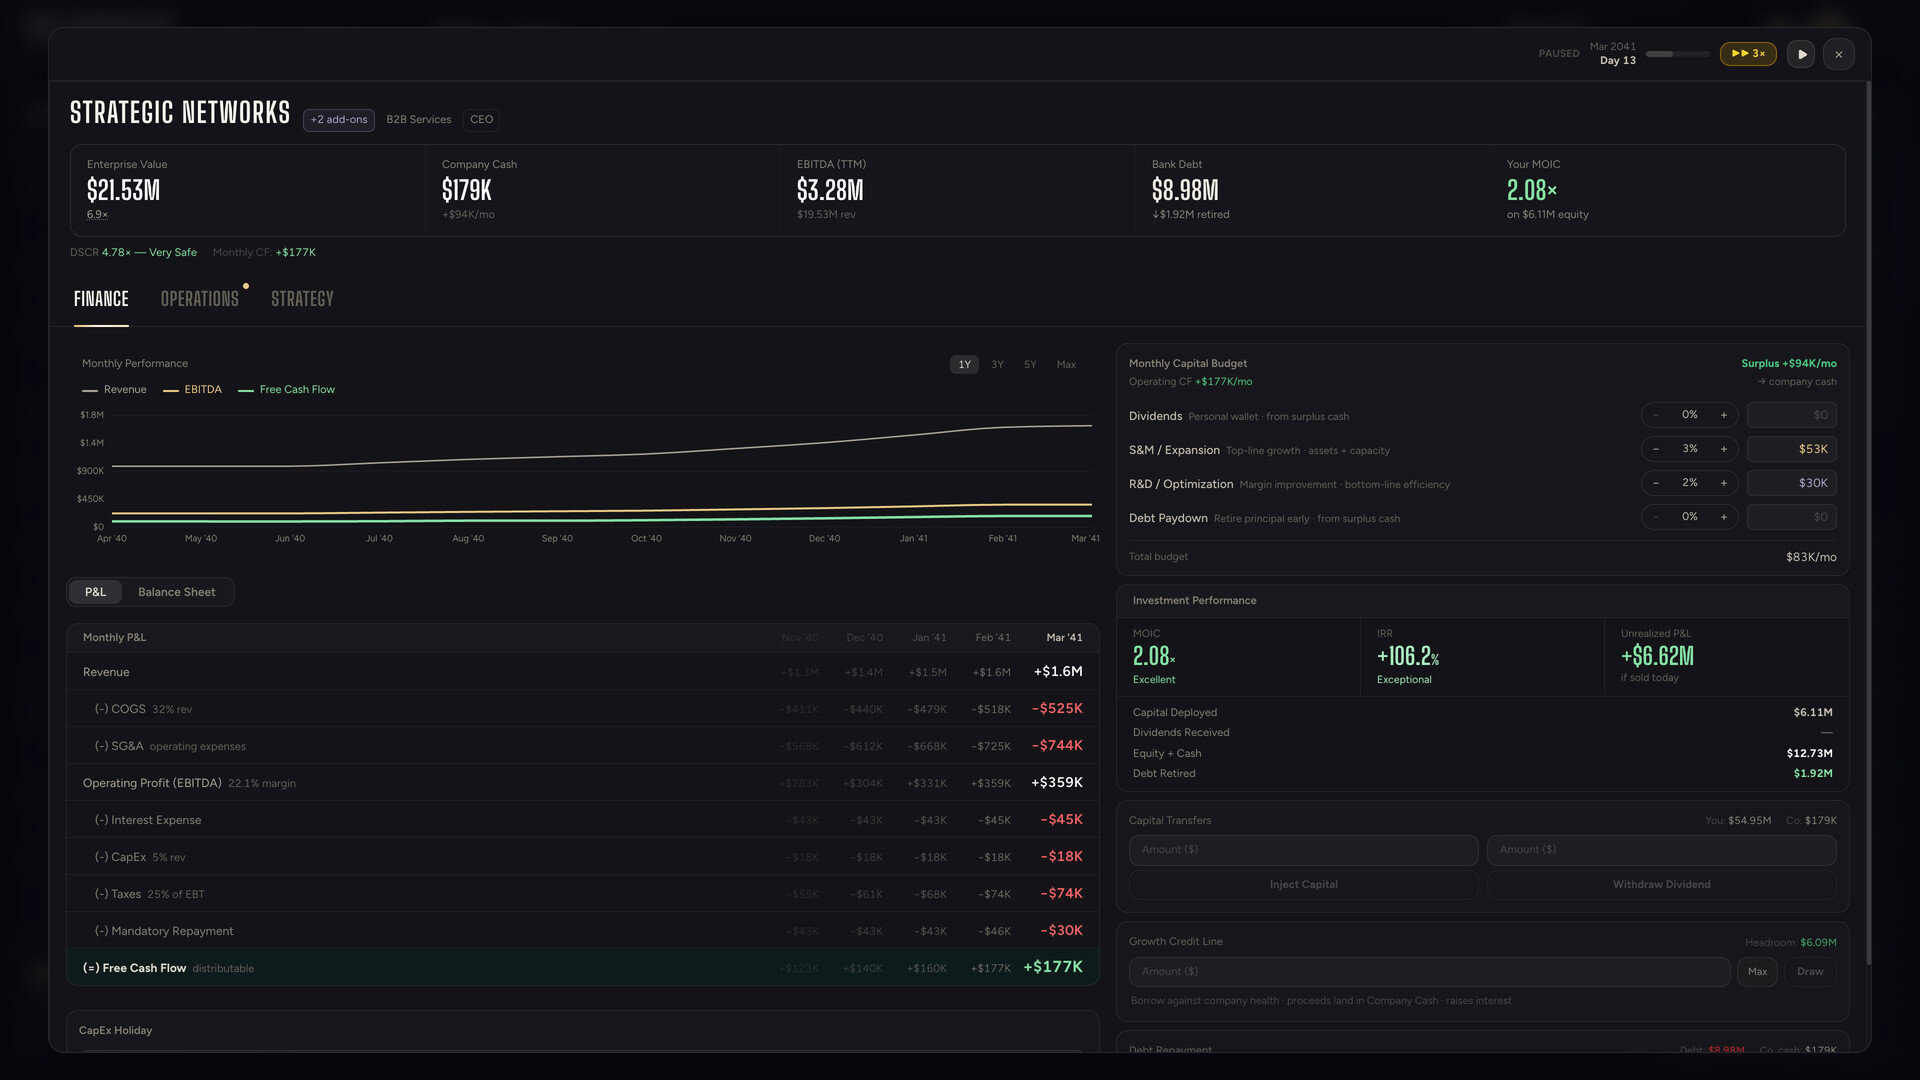This screenshot has height=1080, width=1920.
Task: Click the Interest Expense -$45K value
Action: [1061, 820]
